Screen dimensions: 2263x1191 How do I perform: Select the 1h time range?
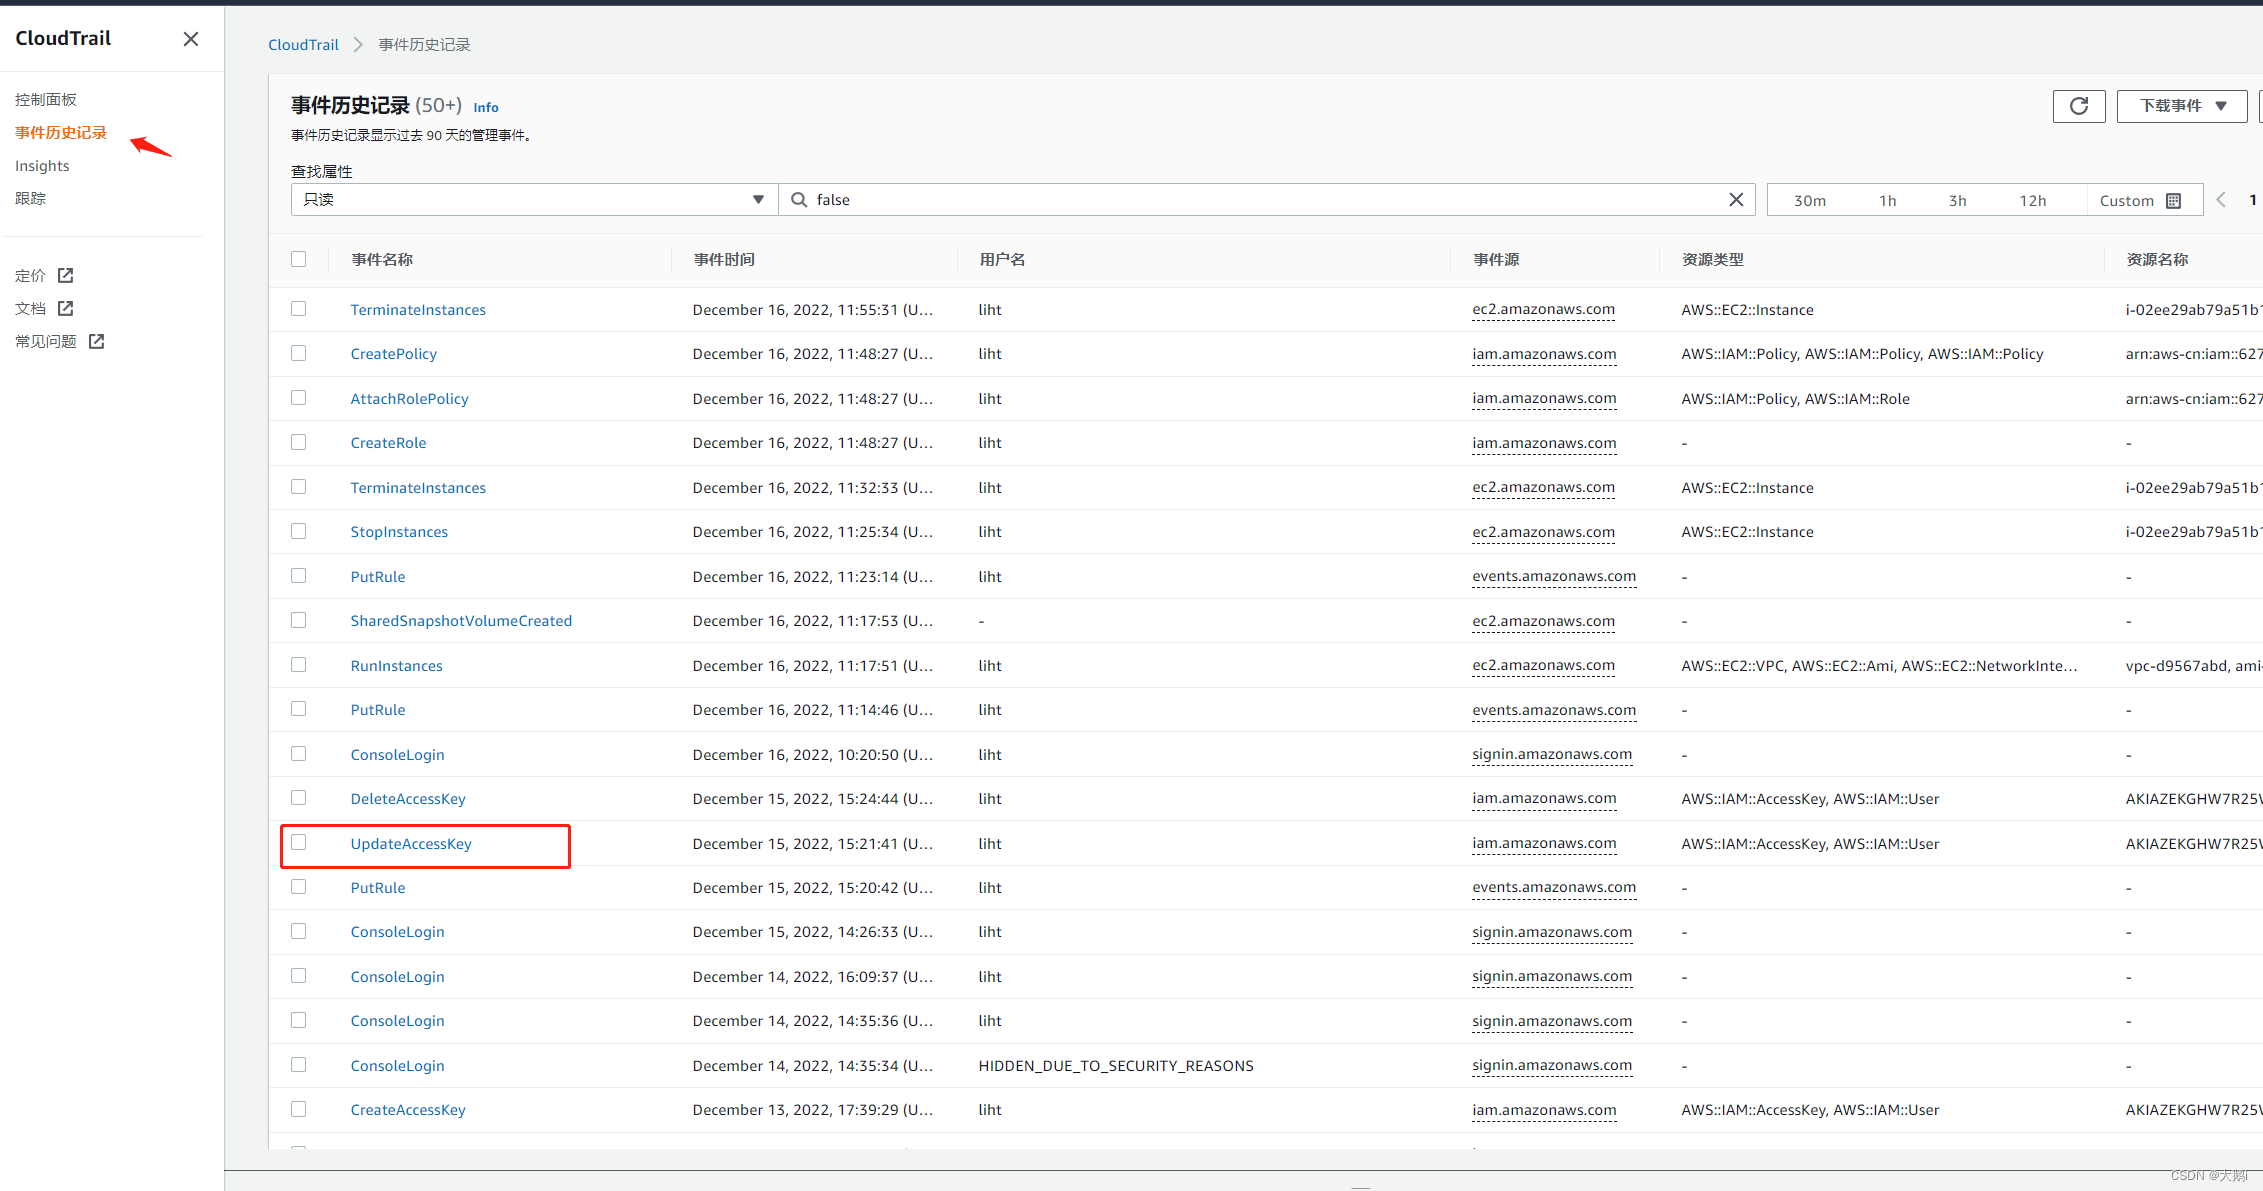point(1887,201)
